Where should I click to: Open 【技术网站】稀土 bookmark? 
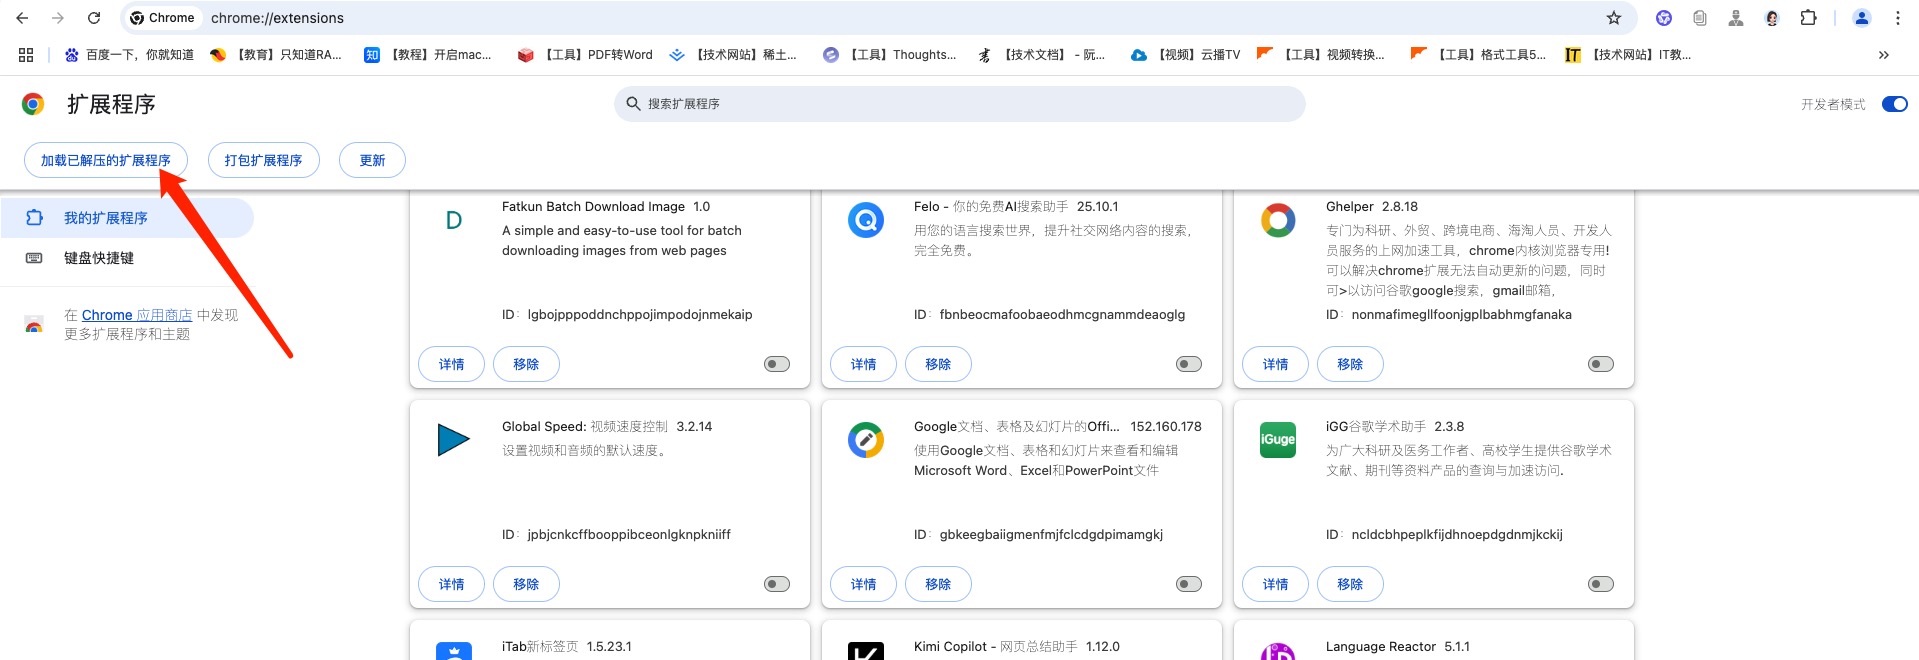coord(733,55)
